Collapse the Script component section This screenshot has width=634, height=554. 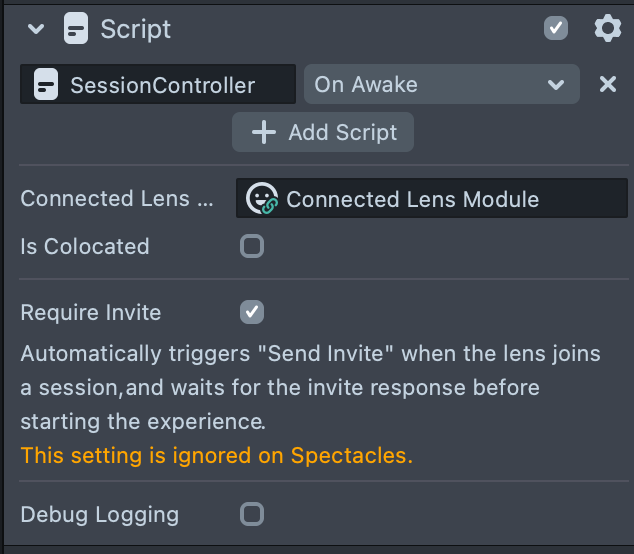click(37, 29)
